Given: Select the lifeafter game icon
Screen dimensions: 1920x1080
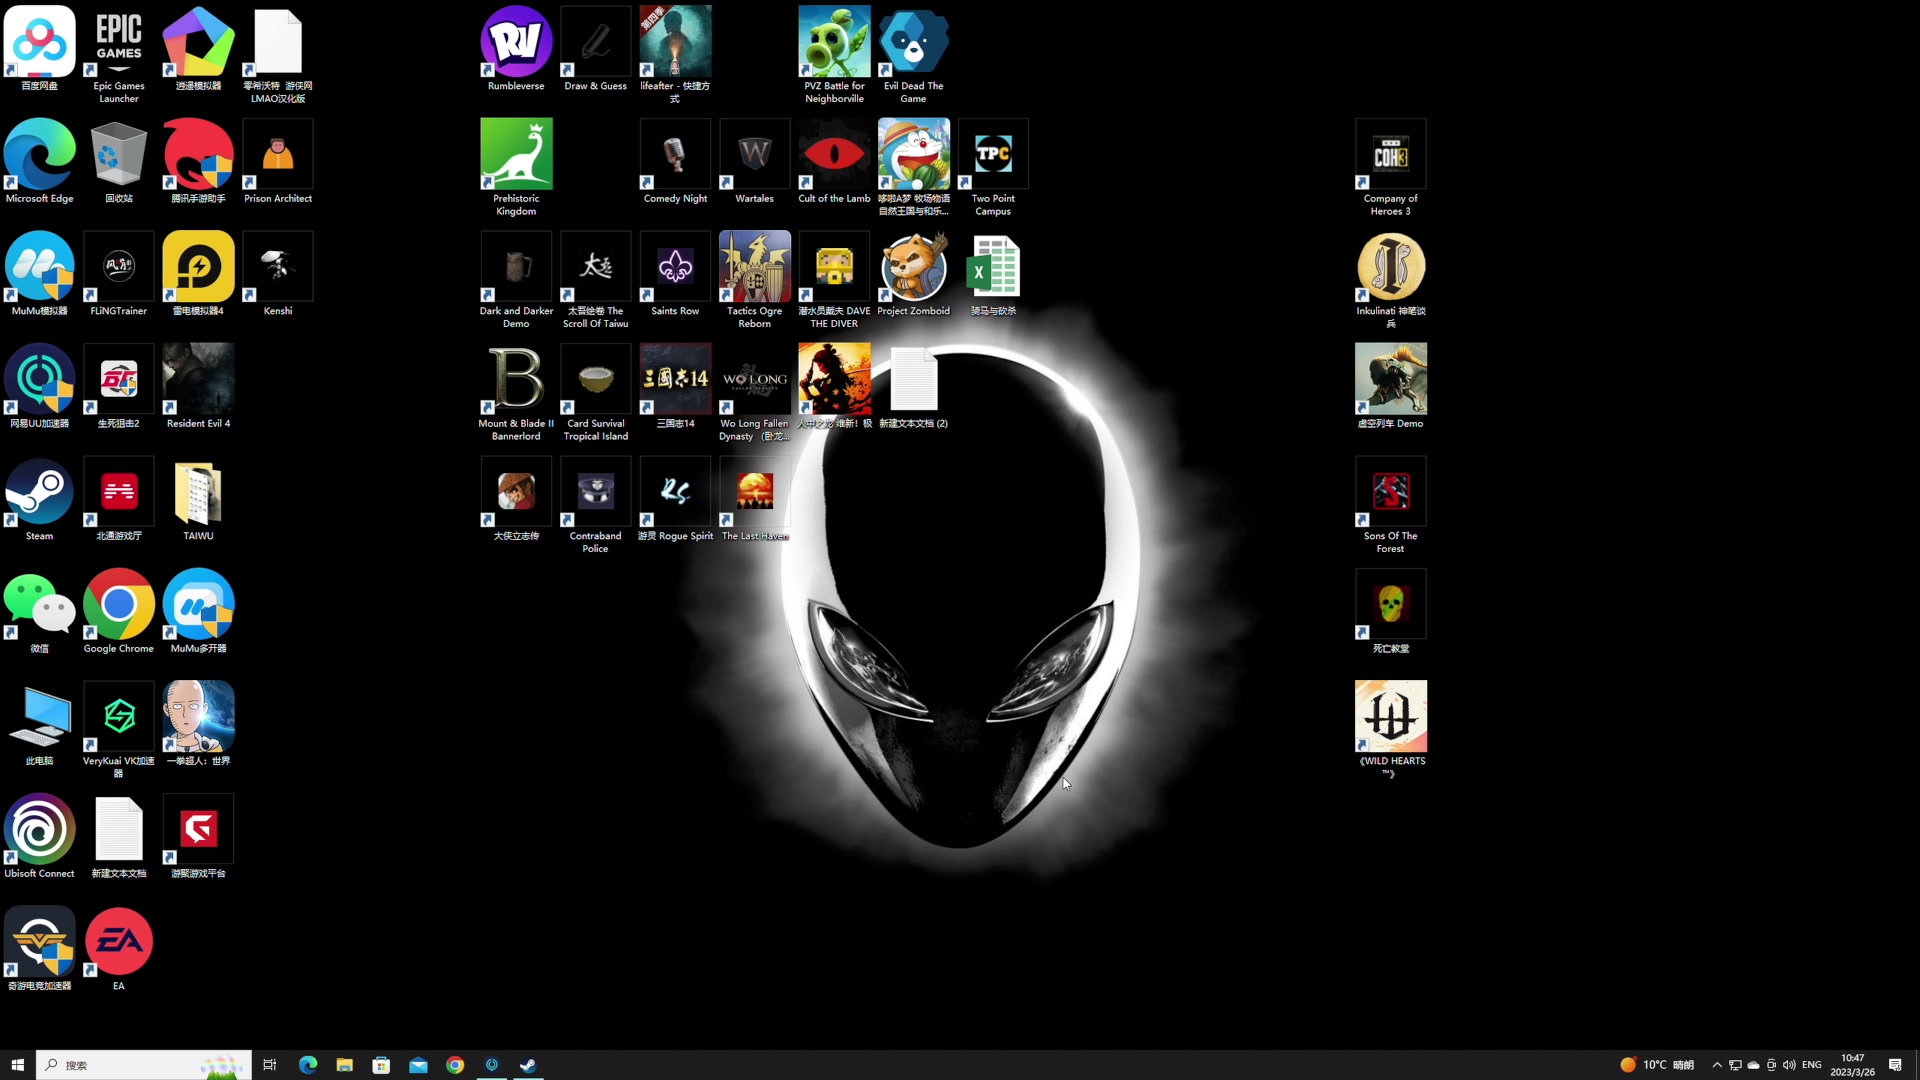Looking at the screenshot, I should [x=675, y=54].
